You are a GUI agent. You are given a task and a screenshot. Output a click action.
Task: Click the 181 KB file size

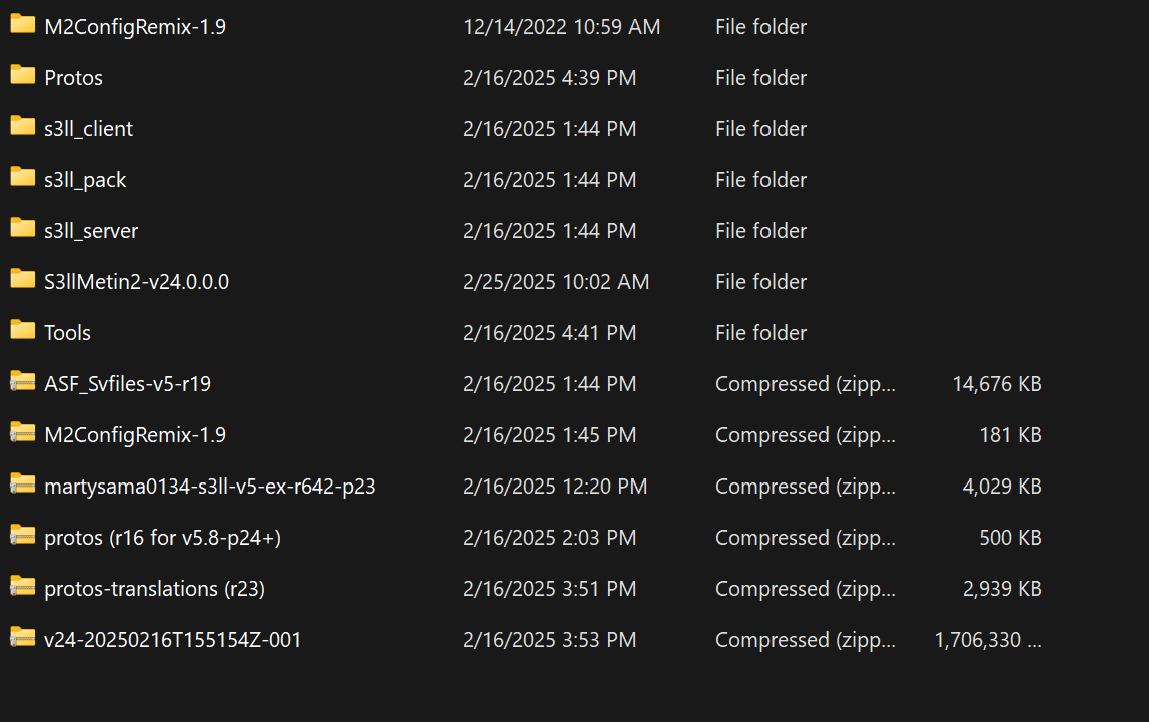1010,435
